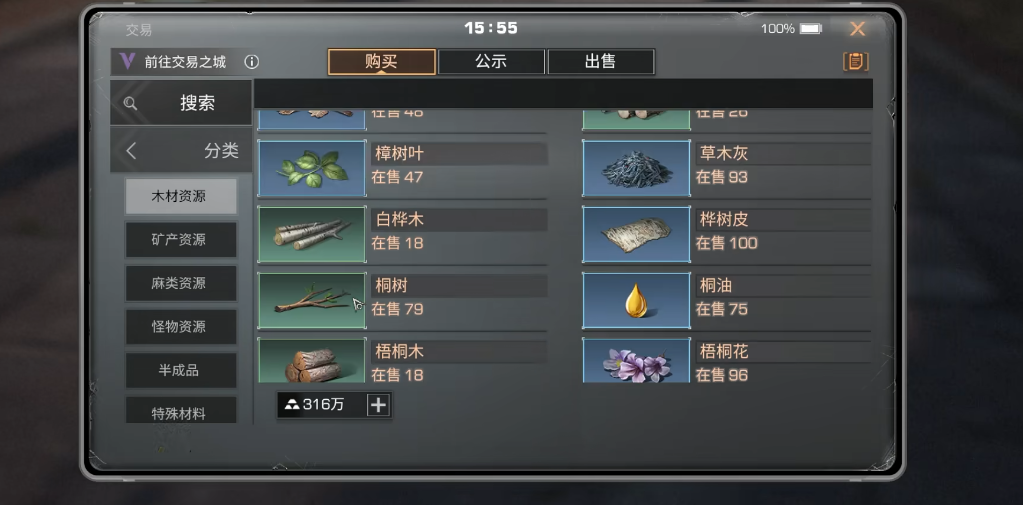The width and height of the screenshot is (1023, 505).
Task: Go to 前往交易之城 link
Action: pyautogui.click(x=185, y=62)
